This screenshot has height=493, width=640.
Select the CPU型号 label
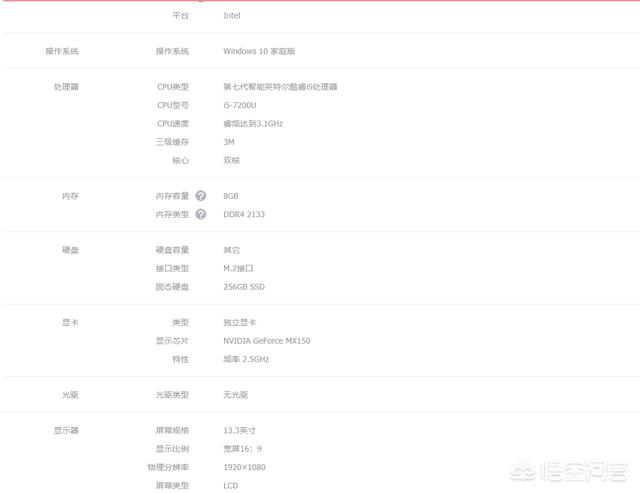click(173, 105)
